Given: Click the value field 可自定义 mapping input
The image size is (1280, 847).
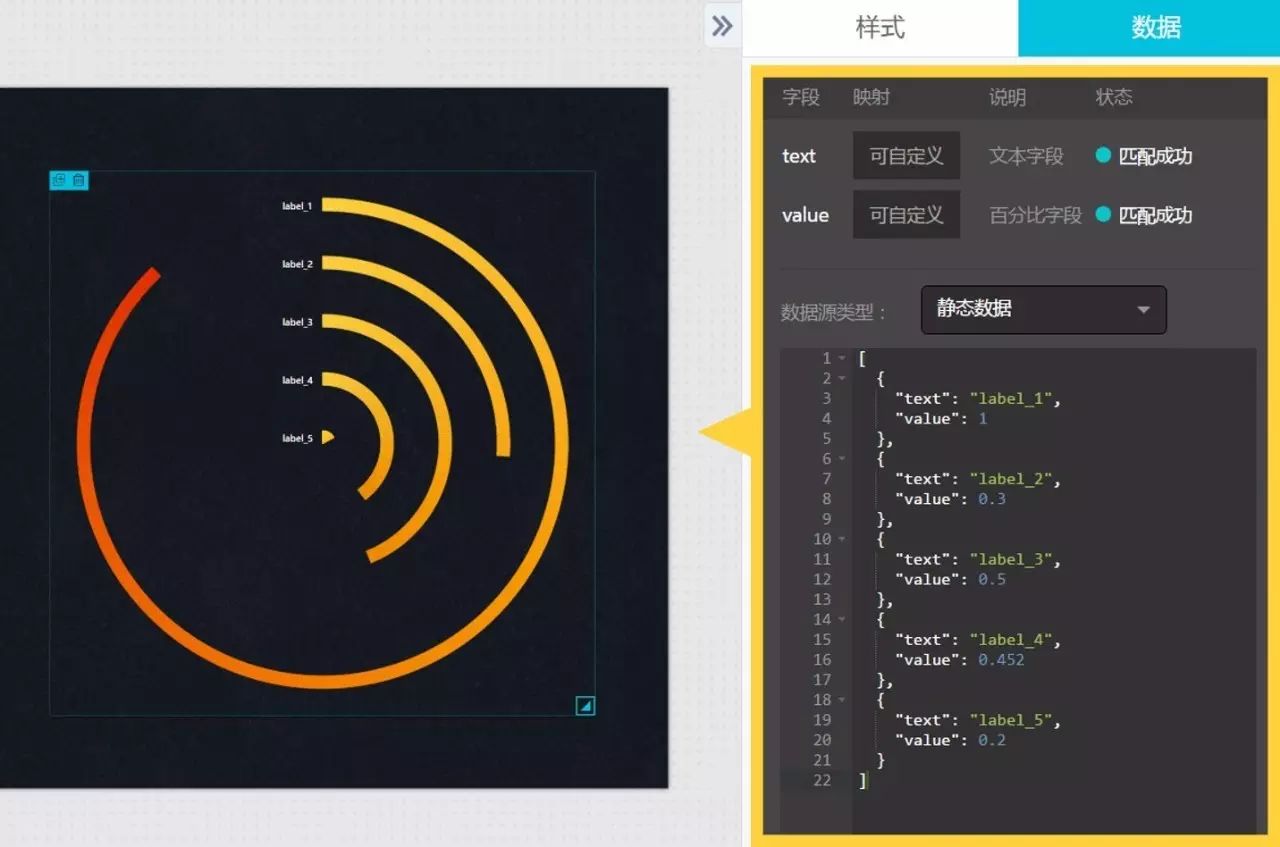Looking at the screenshot, I should [x=906, y=214].
